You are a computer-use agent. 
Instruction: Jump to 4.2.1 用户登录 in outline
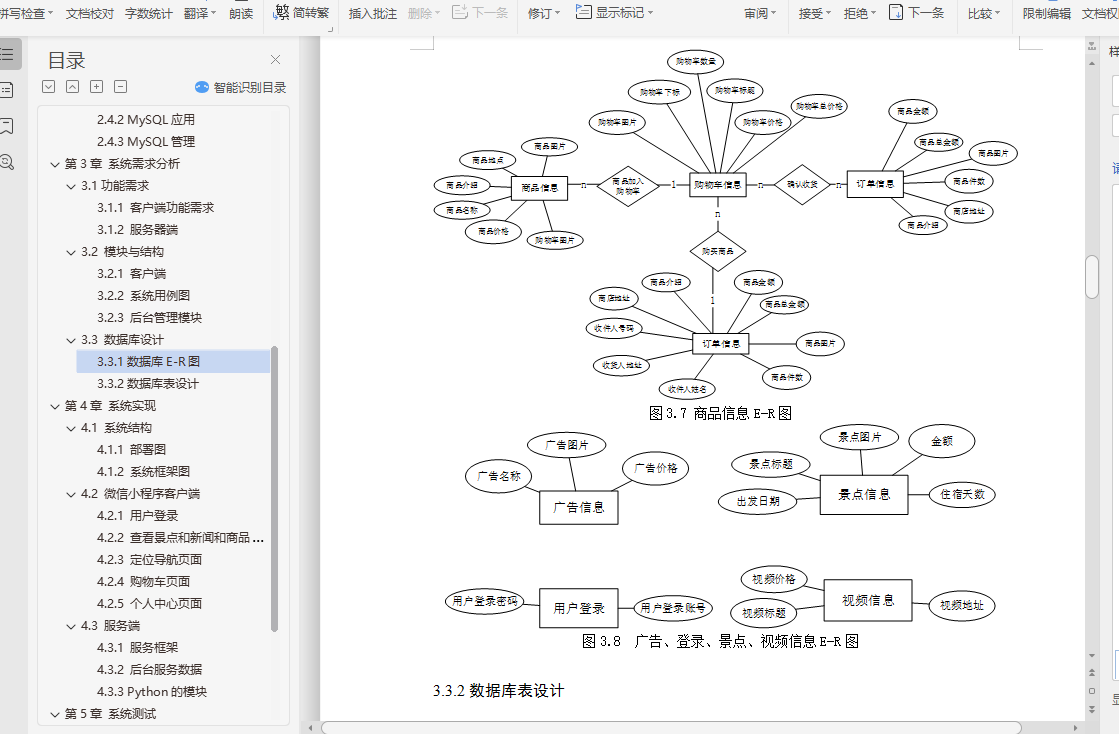coord(138,516)
